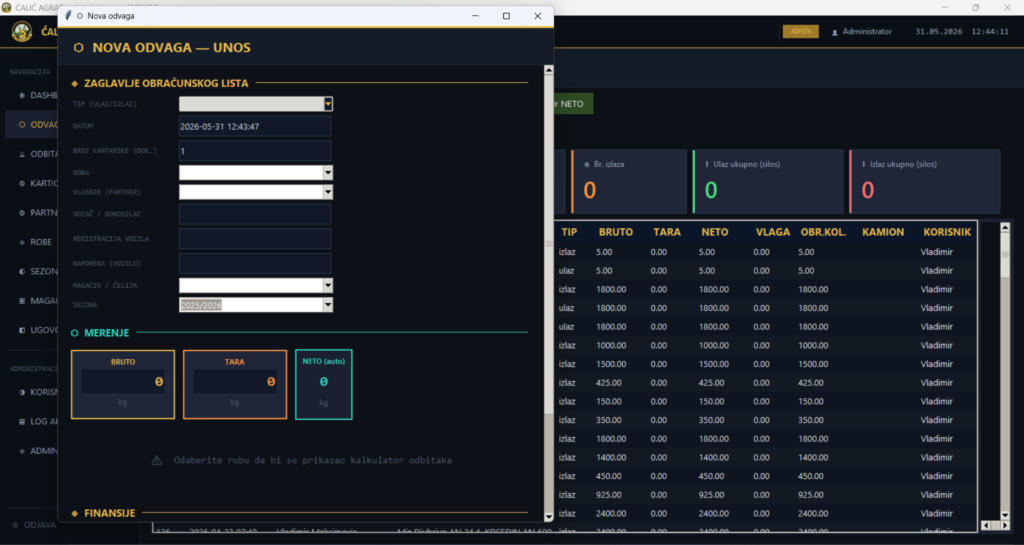Sort table by the BRUTO column header
The image size is (1024, 545).
[x=615, y=232]
